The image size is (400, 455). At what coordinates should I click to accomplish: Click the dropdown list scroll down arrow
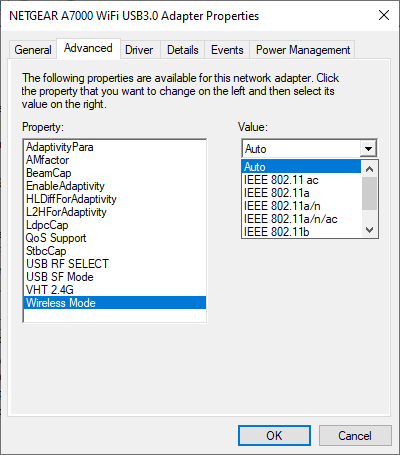(x=369, y=230)
